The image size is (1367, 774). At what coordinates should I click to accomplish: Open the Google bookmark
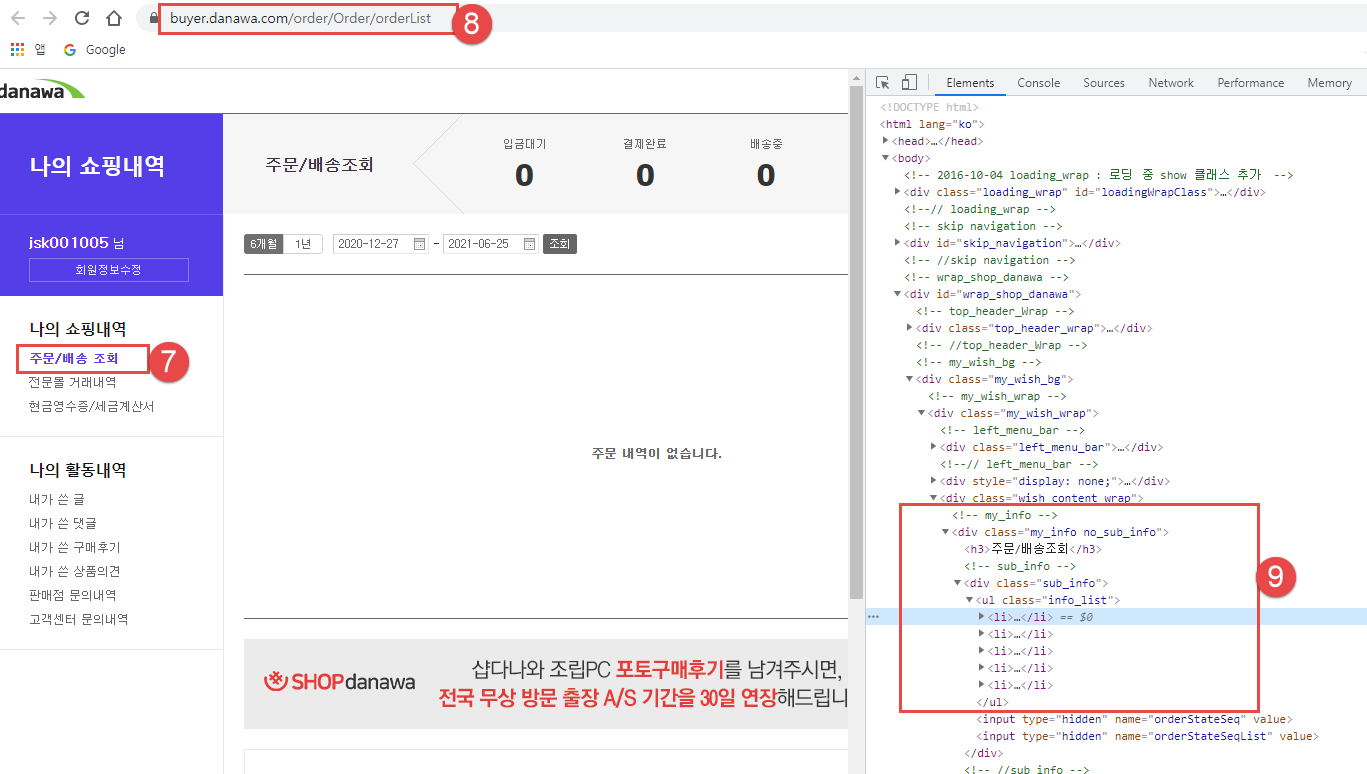95,49
